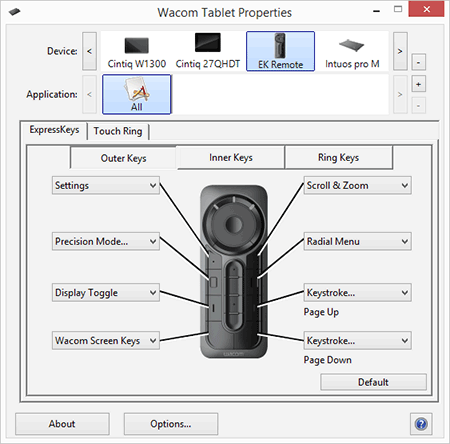Click the About button
Viewport: 450px width, 444px height.
point(62,424)
